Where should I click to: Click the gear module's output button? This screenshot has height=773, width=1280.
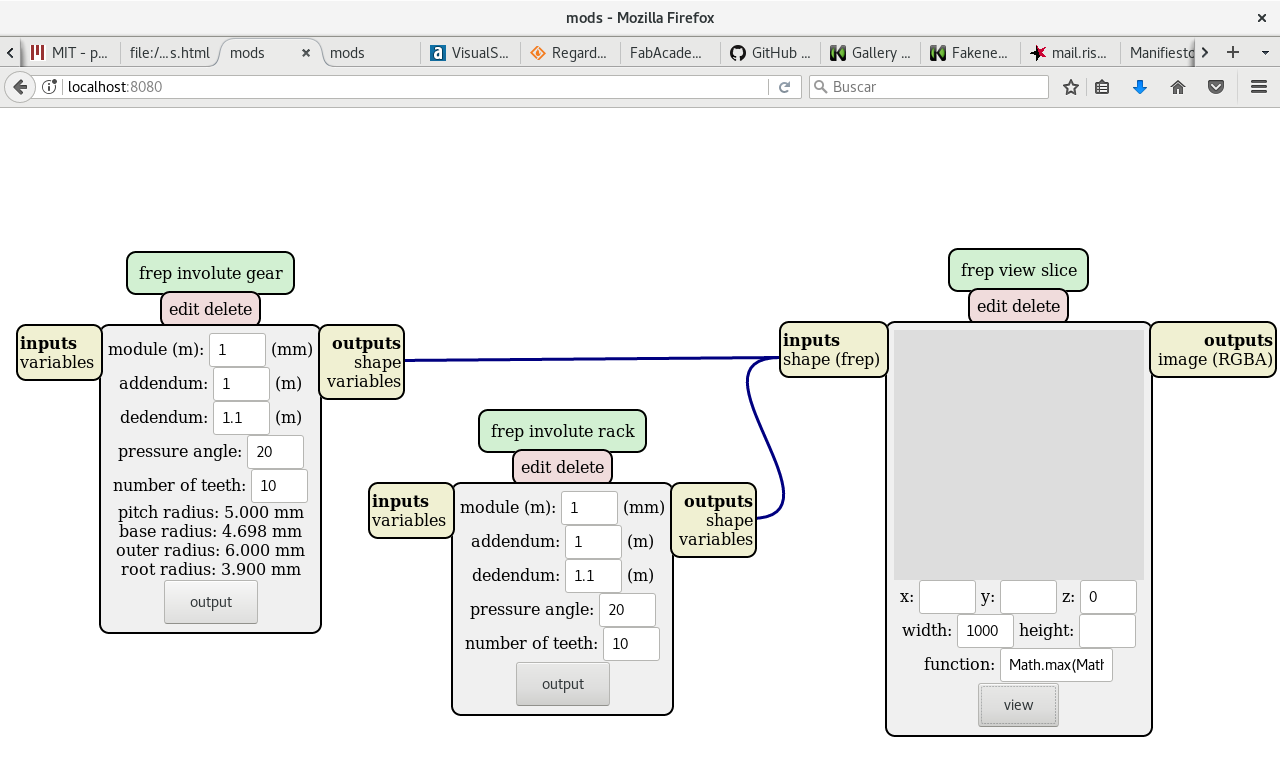pos(211,602)
